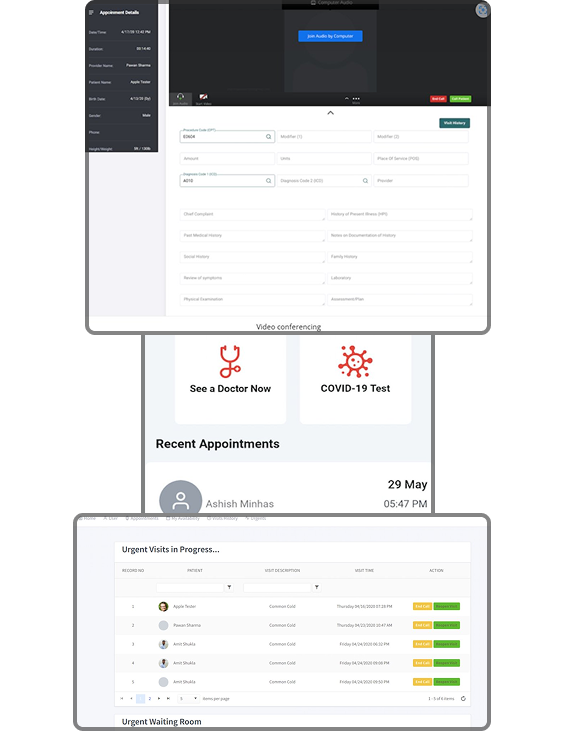
Task: Click the Review of symptoms text area
Action: 252,278
